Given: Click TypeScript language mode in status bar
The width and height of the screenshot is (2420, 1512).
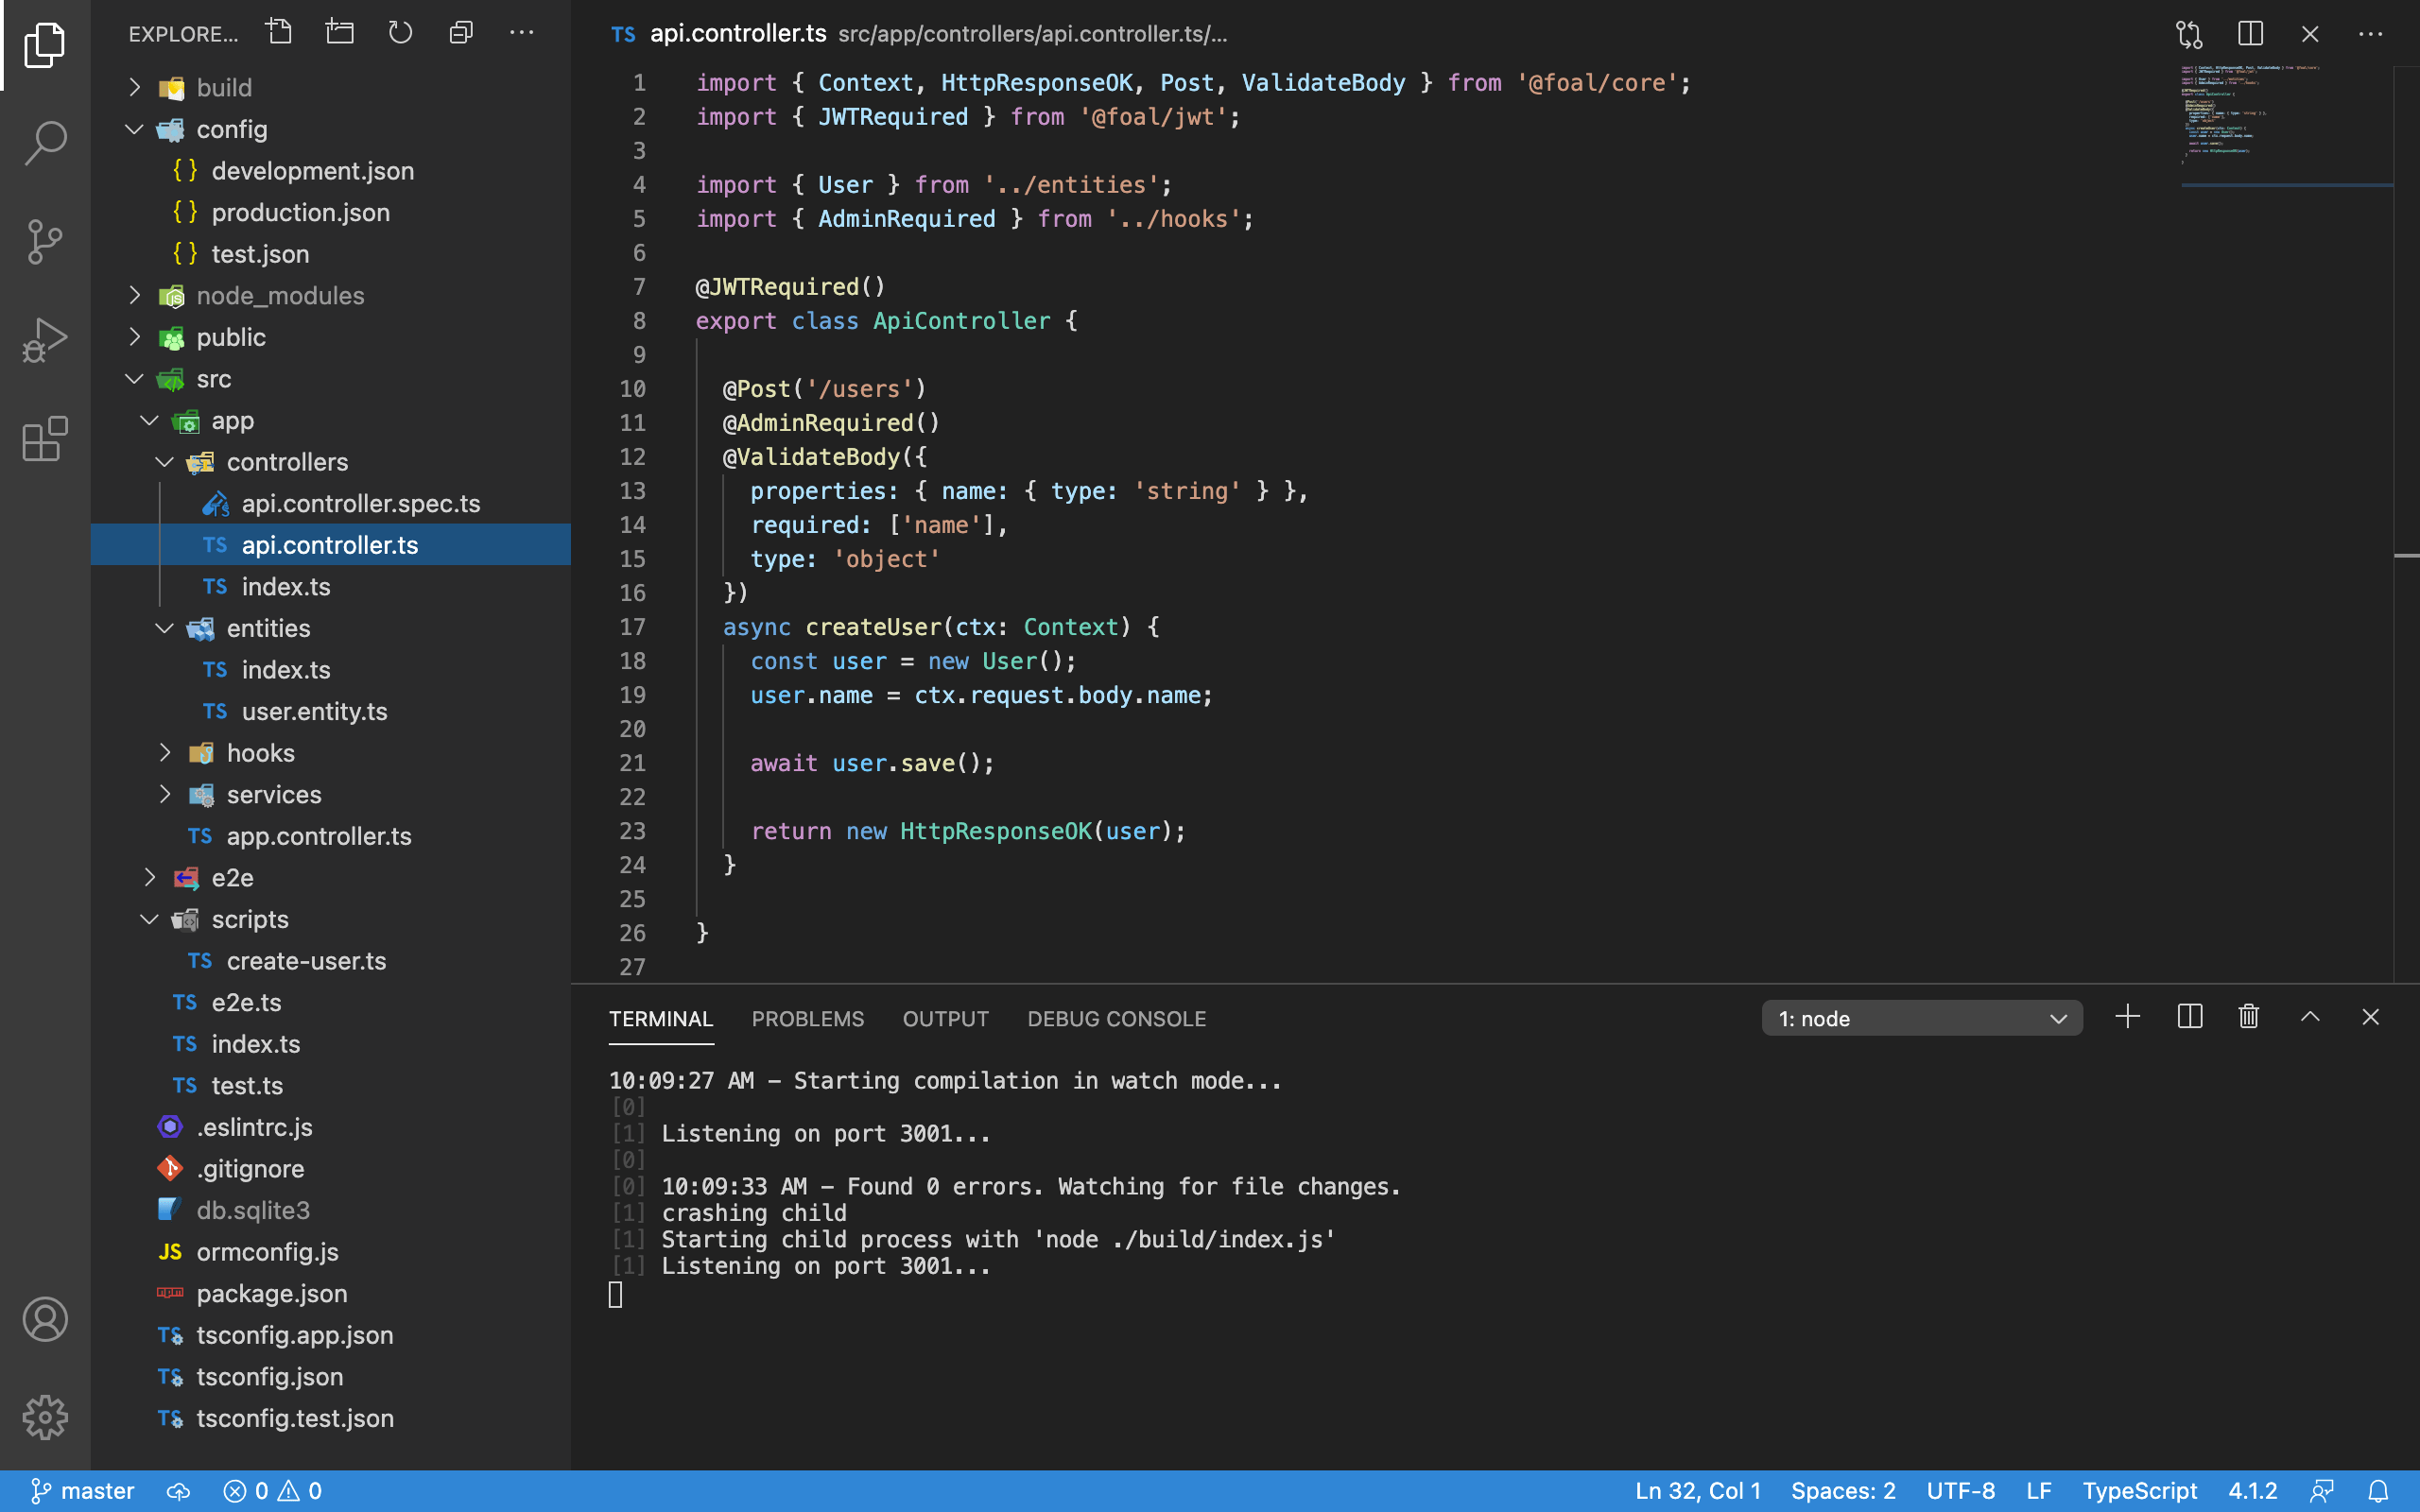Looking at the screenshot, I should [2139, 1491].
